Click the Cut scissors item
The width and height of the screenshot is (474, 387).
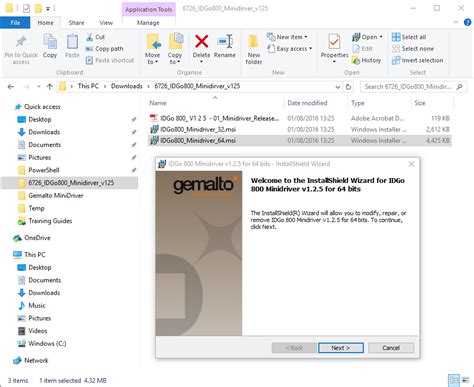coord(96,37)
